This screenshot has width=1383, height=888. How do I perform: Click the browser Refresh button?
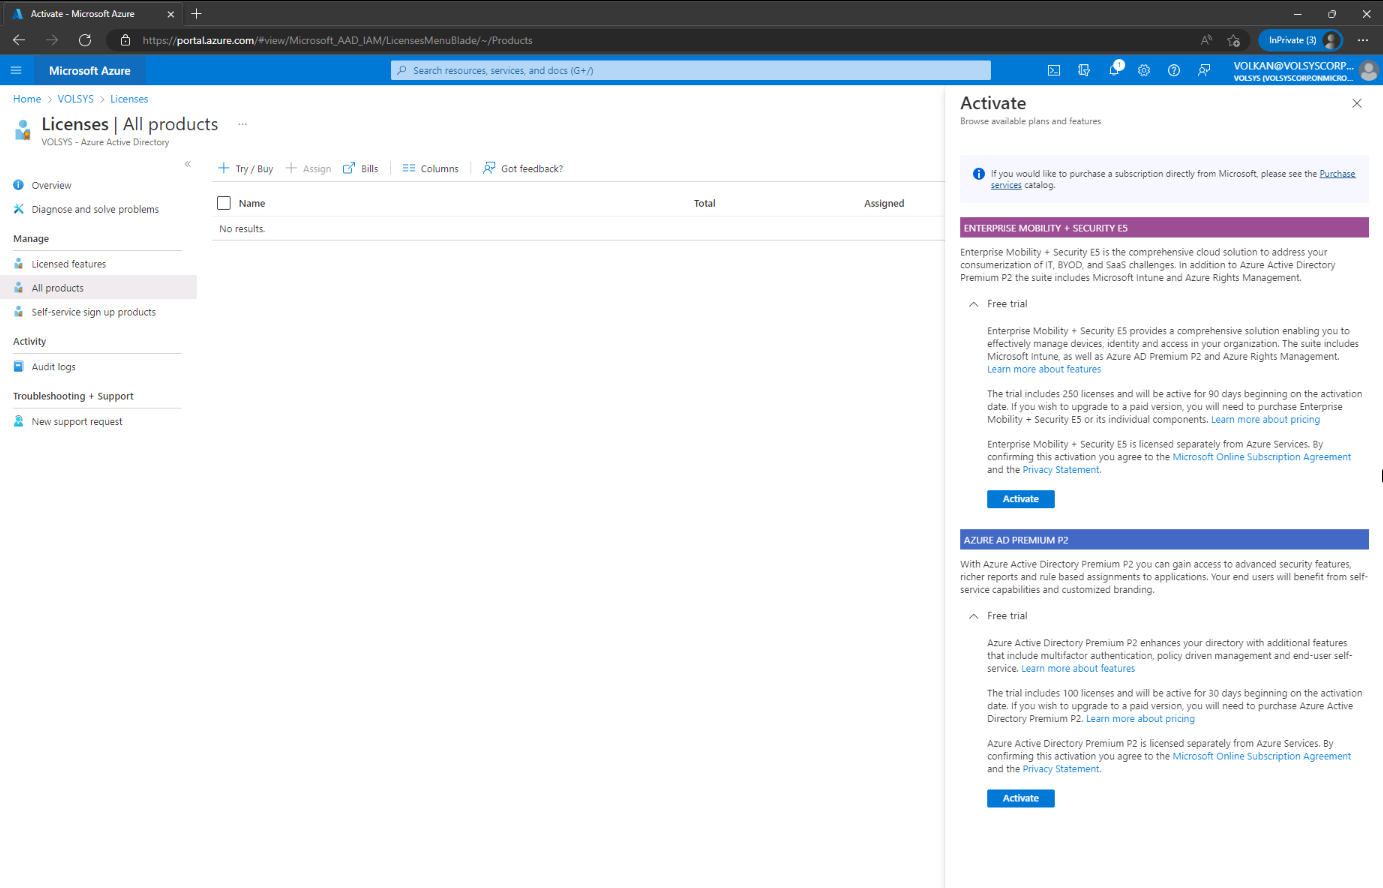click(85, 40)
